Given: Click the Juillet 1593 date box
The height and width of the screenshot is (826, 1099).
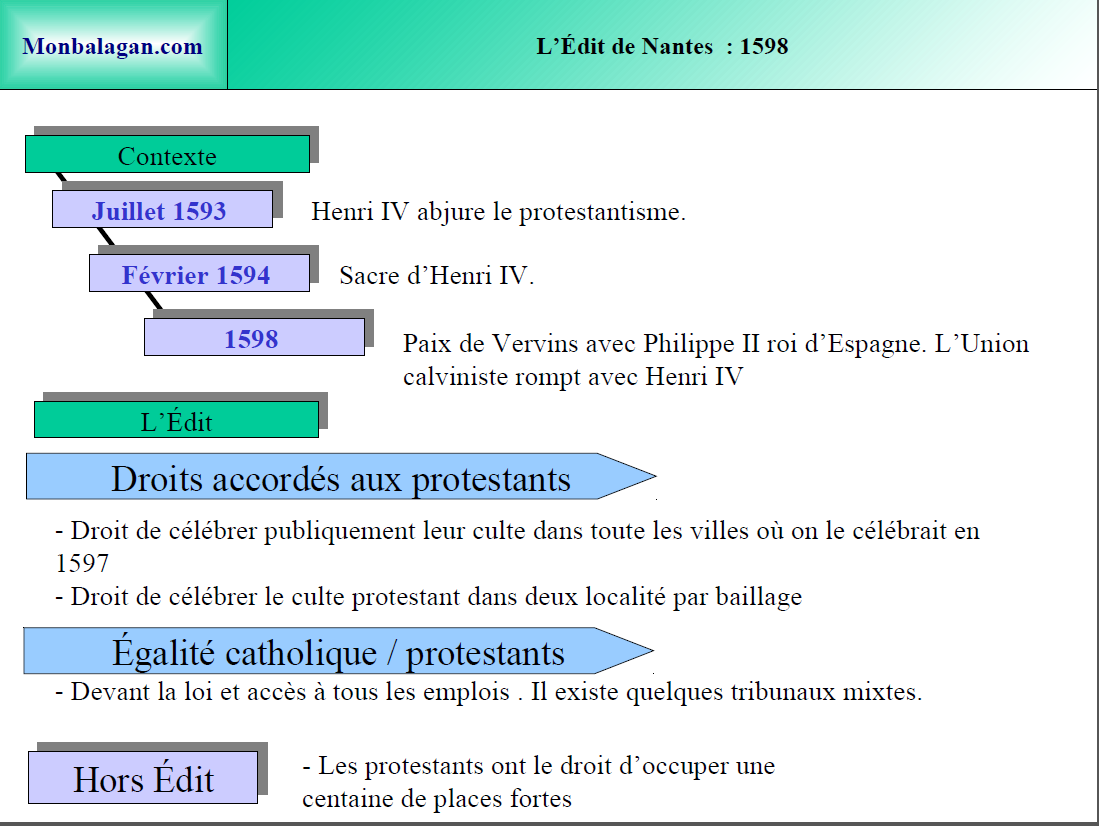Looking at the screenshot, I should tap(161, 211).
